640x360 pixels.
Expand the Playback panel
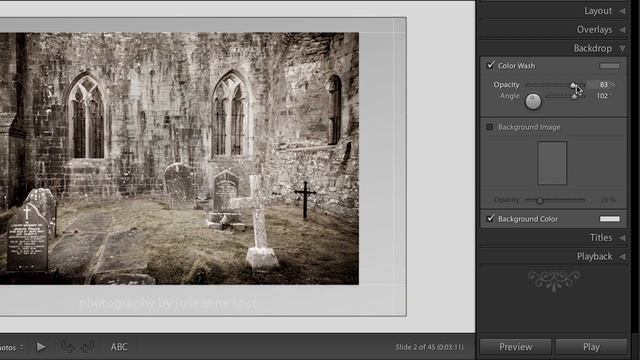click(x=622, y=256)
